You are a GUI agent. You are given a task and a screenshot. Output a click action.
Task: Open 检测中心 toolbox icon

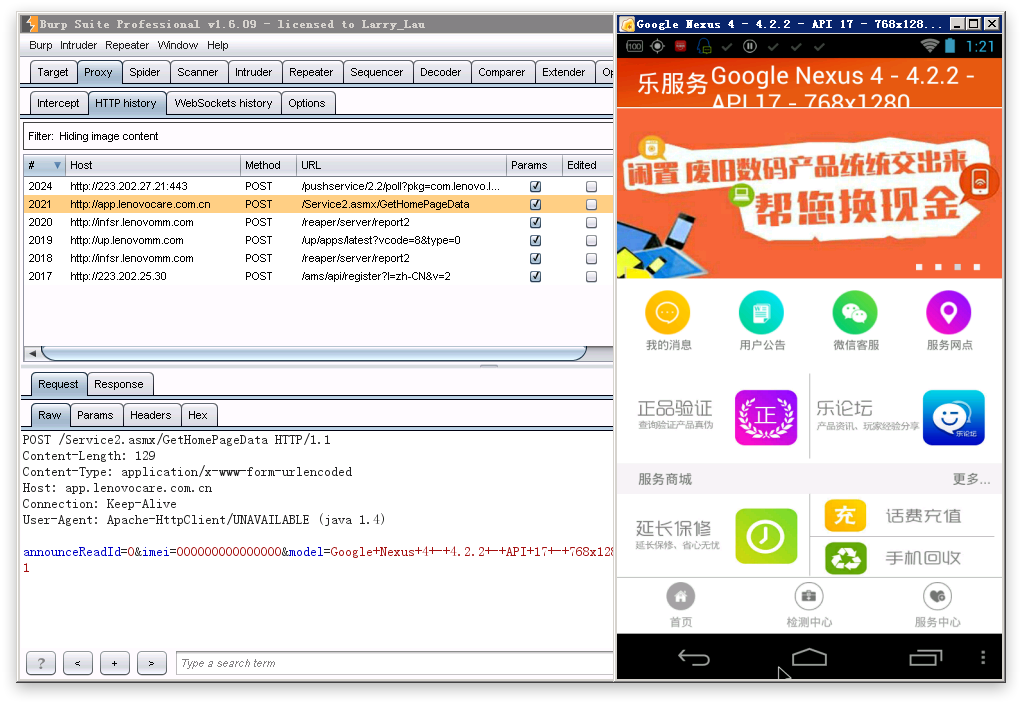click(809, 596)
